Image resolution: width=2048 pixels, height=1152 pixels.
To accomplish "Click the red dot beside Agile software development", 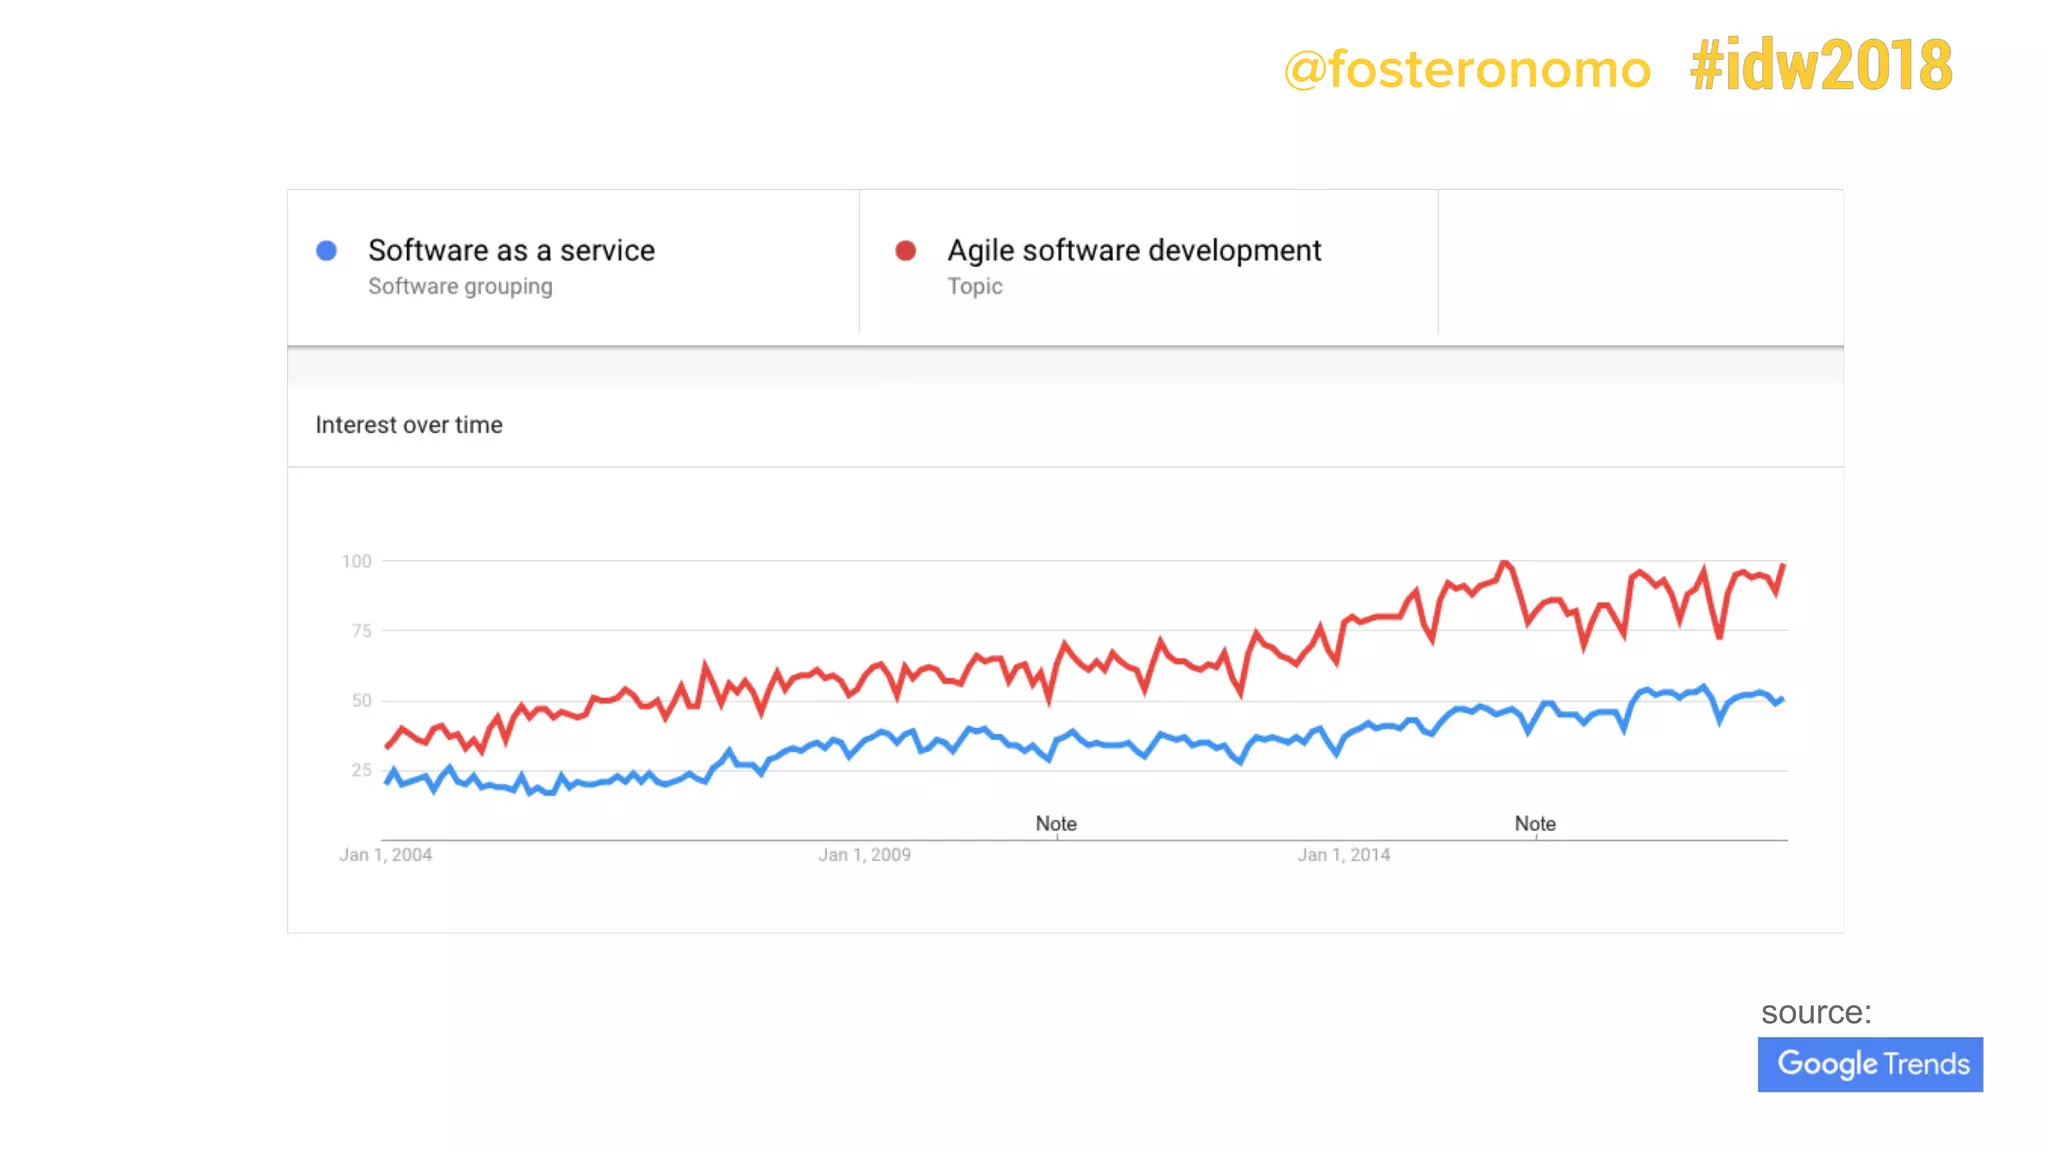I will click(x=905, y=251).
